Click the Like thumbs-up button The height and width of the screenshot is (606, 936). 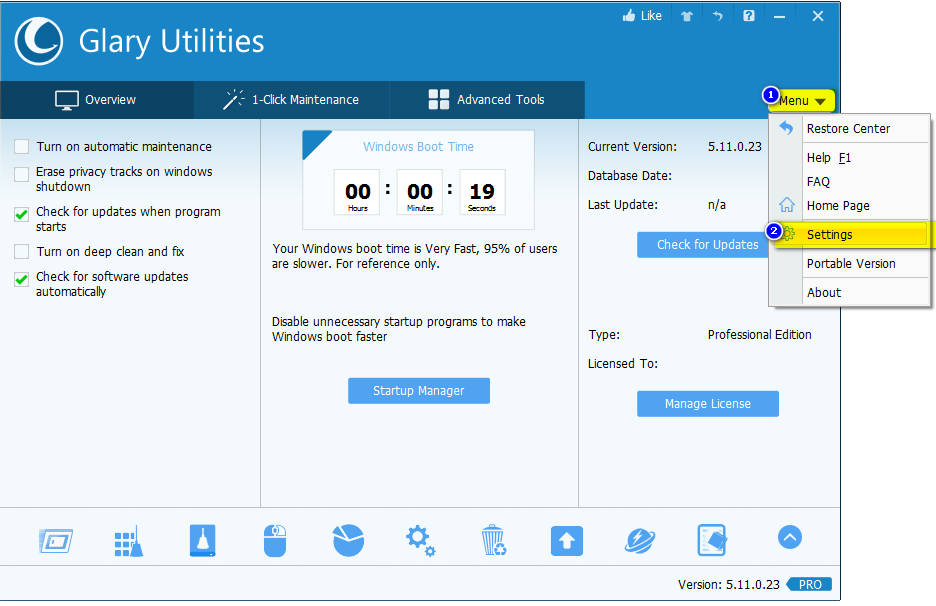click(x=642, y=16)
